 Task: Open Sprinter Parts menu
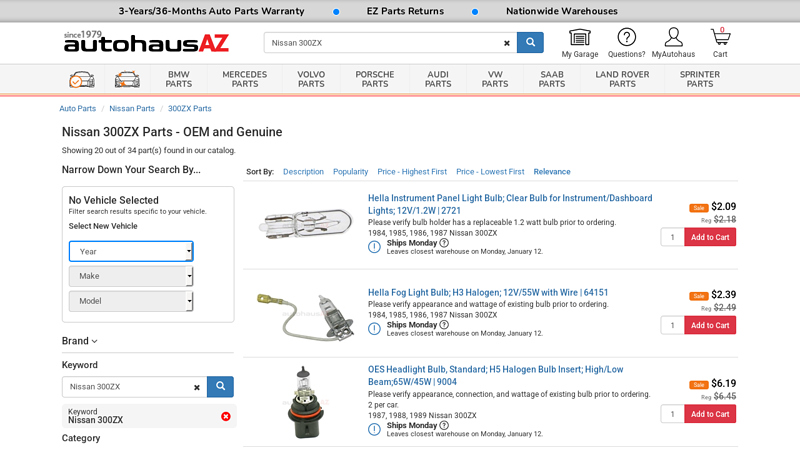point(700,79)
